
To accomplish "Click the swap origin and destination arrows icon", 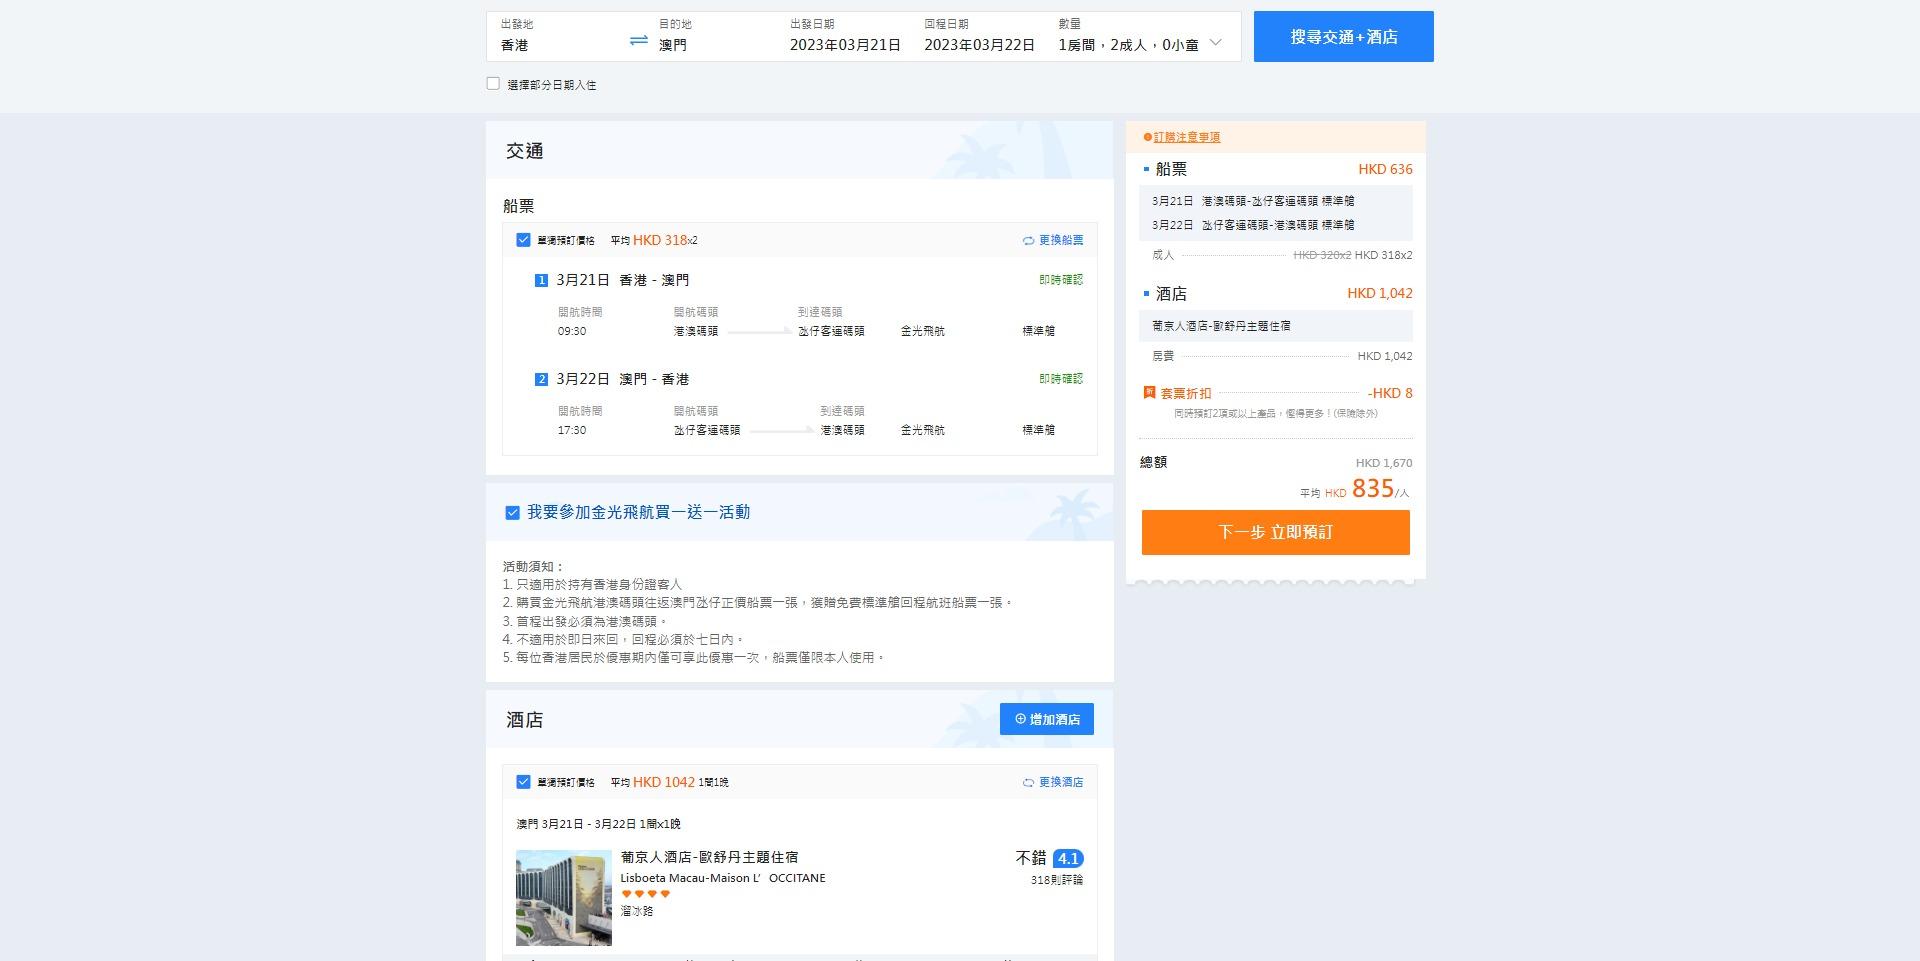I will pyautogui.click(x=638, y=41).
